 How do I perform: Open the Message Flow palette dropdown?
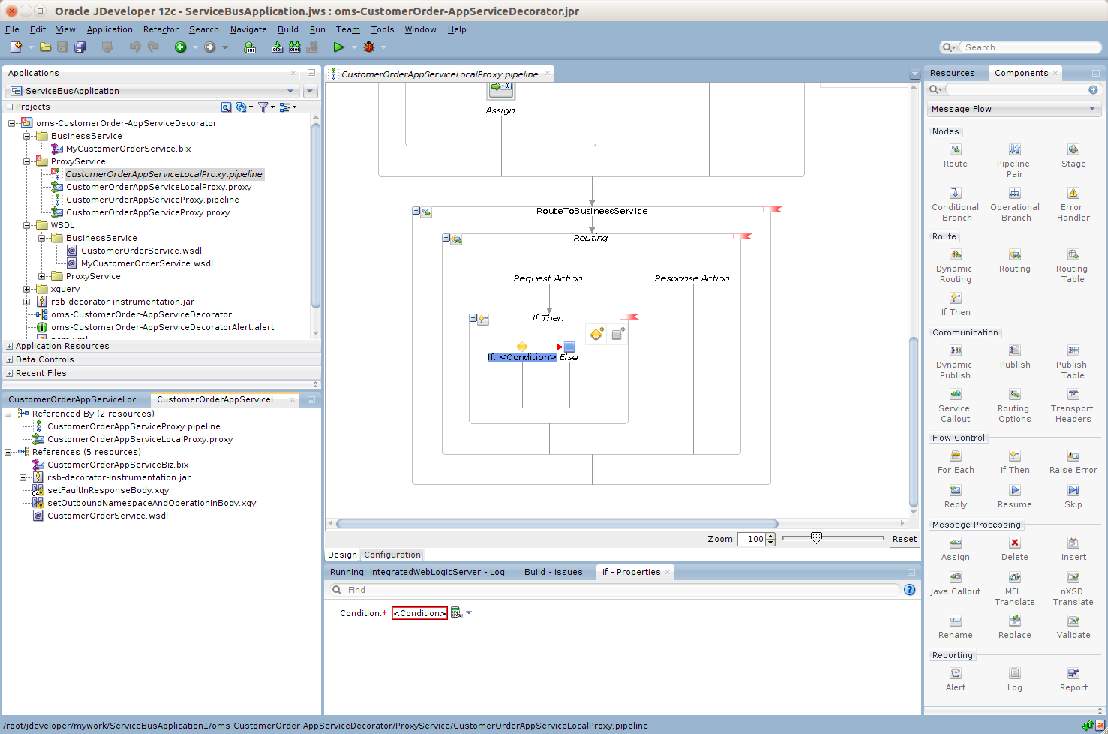[1092, 109]
